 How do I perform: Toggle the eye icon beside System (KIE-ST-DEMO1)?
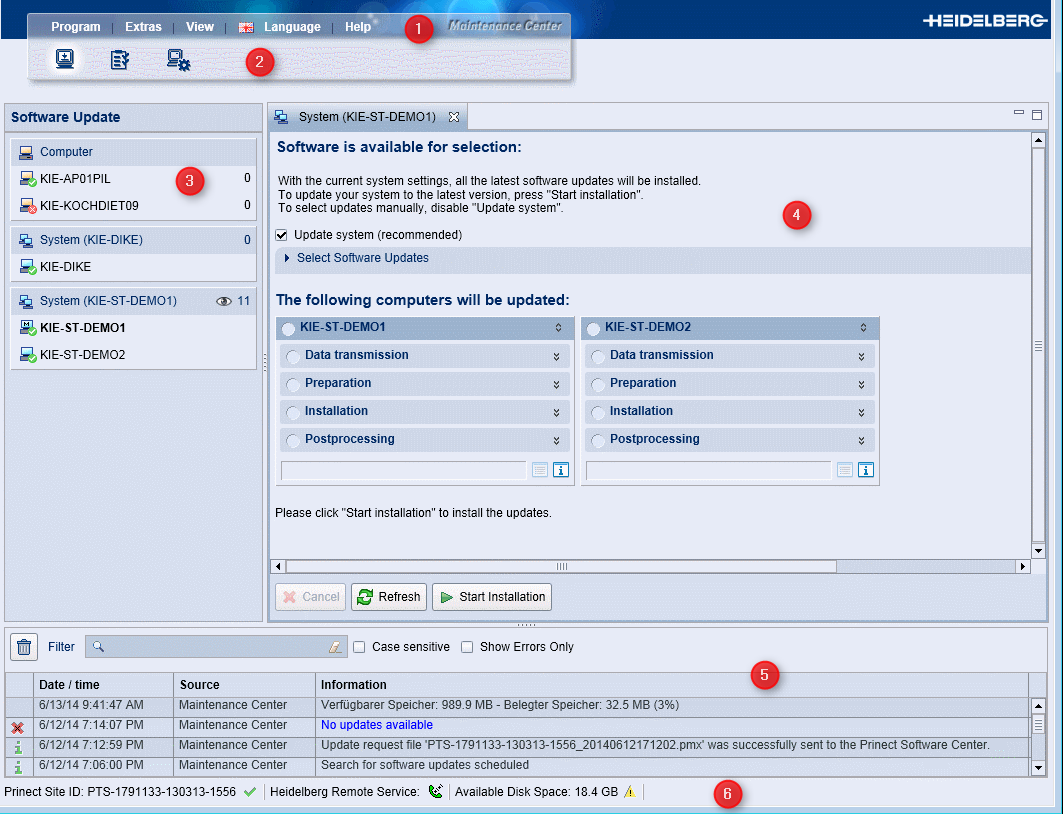click(224, 301)
